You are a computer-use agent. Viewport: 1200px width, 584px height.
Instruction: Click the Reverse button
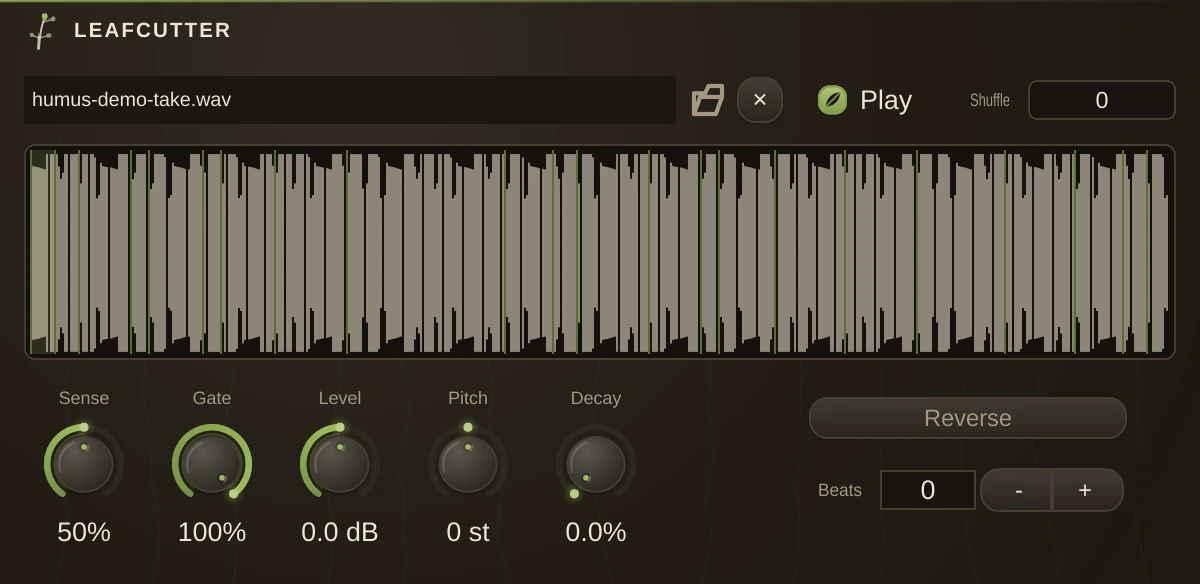(968, 418)
